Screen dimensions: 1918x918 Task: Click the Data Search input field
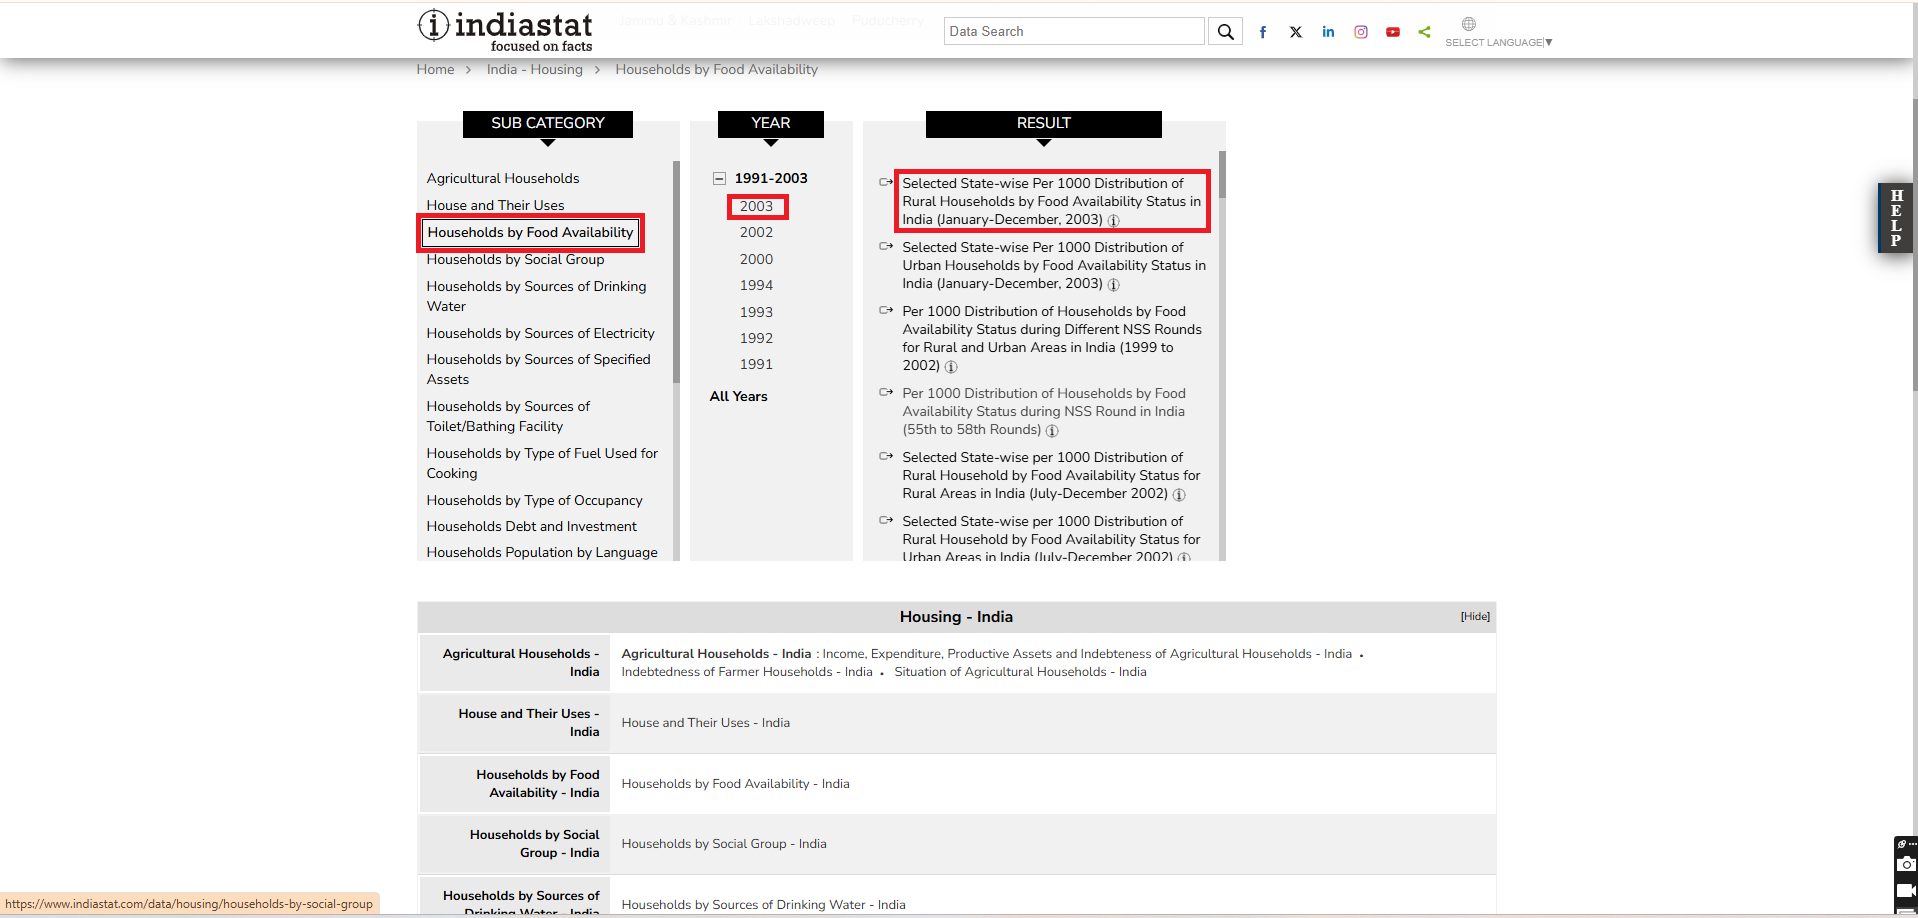(1073, 32)
